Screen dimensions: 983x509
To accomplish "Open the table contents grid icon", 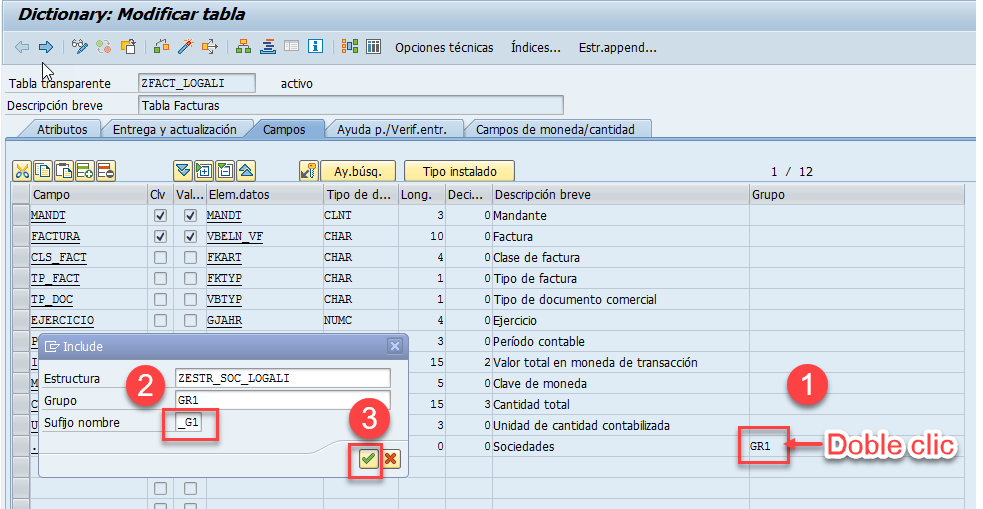I will click(x=374, y=46).
